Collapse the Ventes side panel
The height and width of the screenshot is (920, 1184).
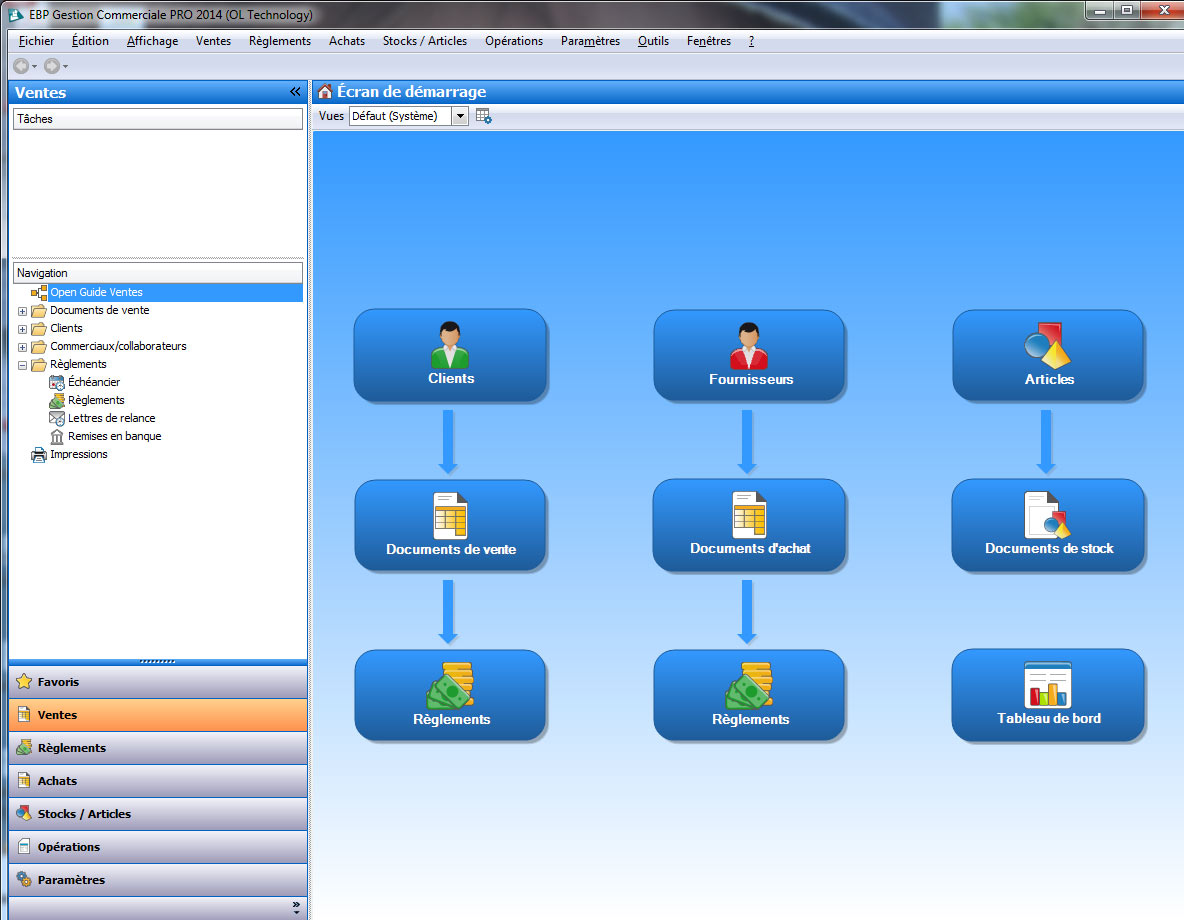tap(295, 92)
